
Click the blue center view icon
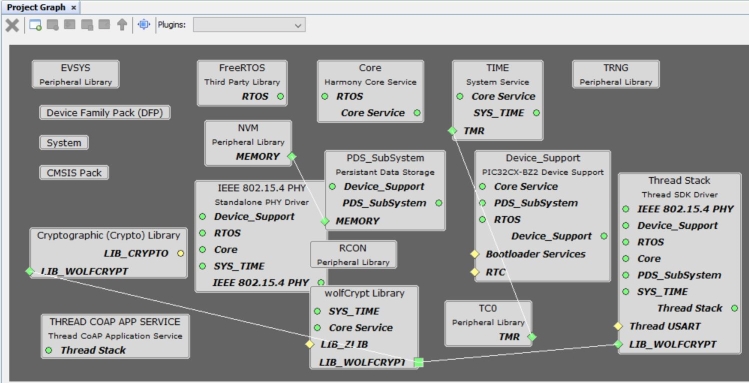tap(144, 24)
